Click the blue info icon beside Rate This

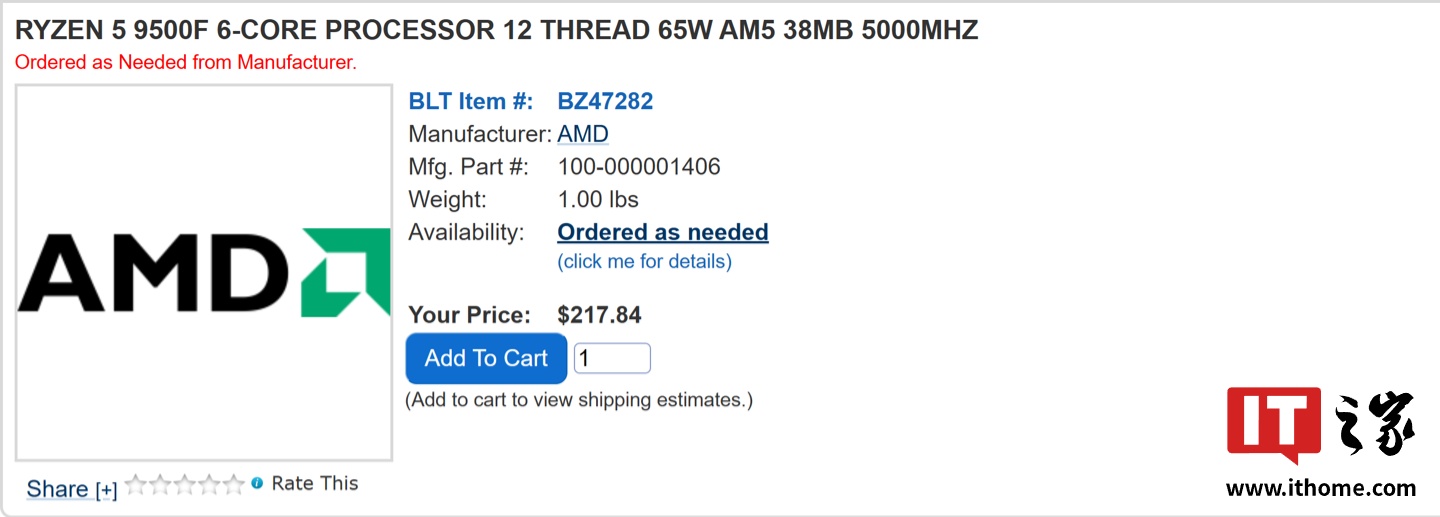(x=257, y=483)
